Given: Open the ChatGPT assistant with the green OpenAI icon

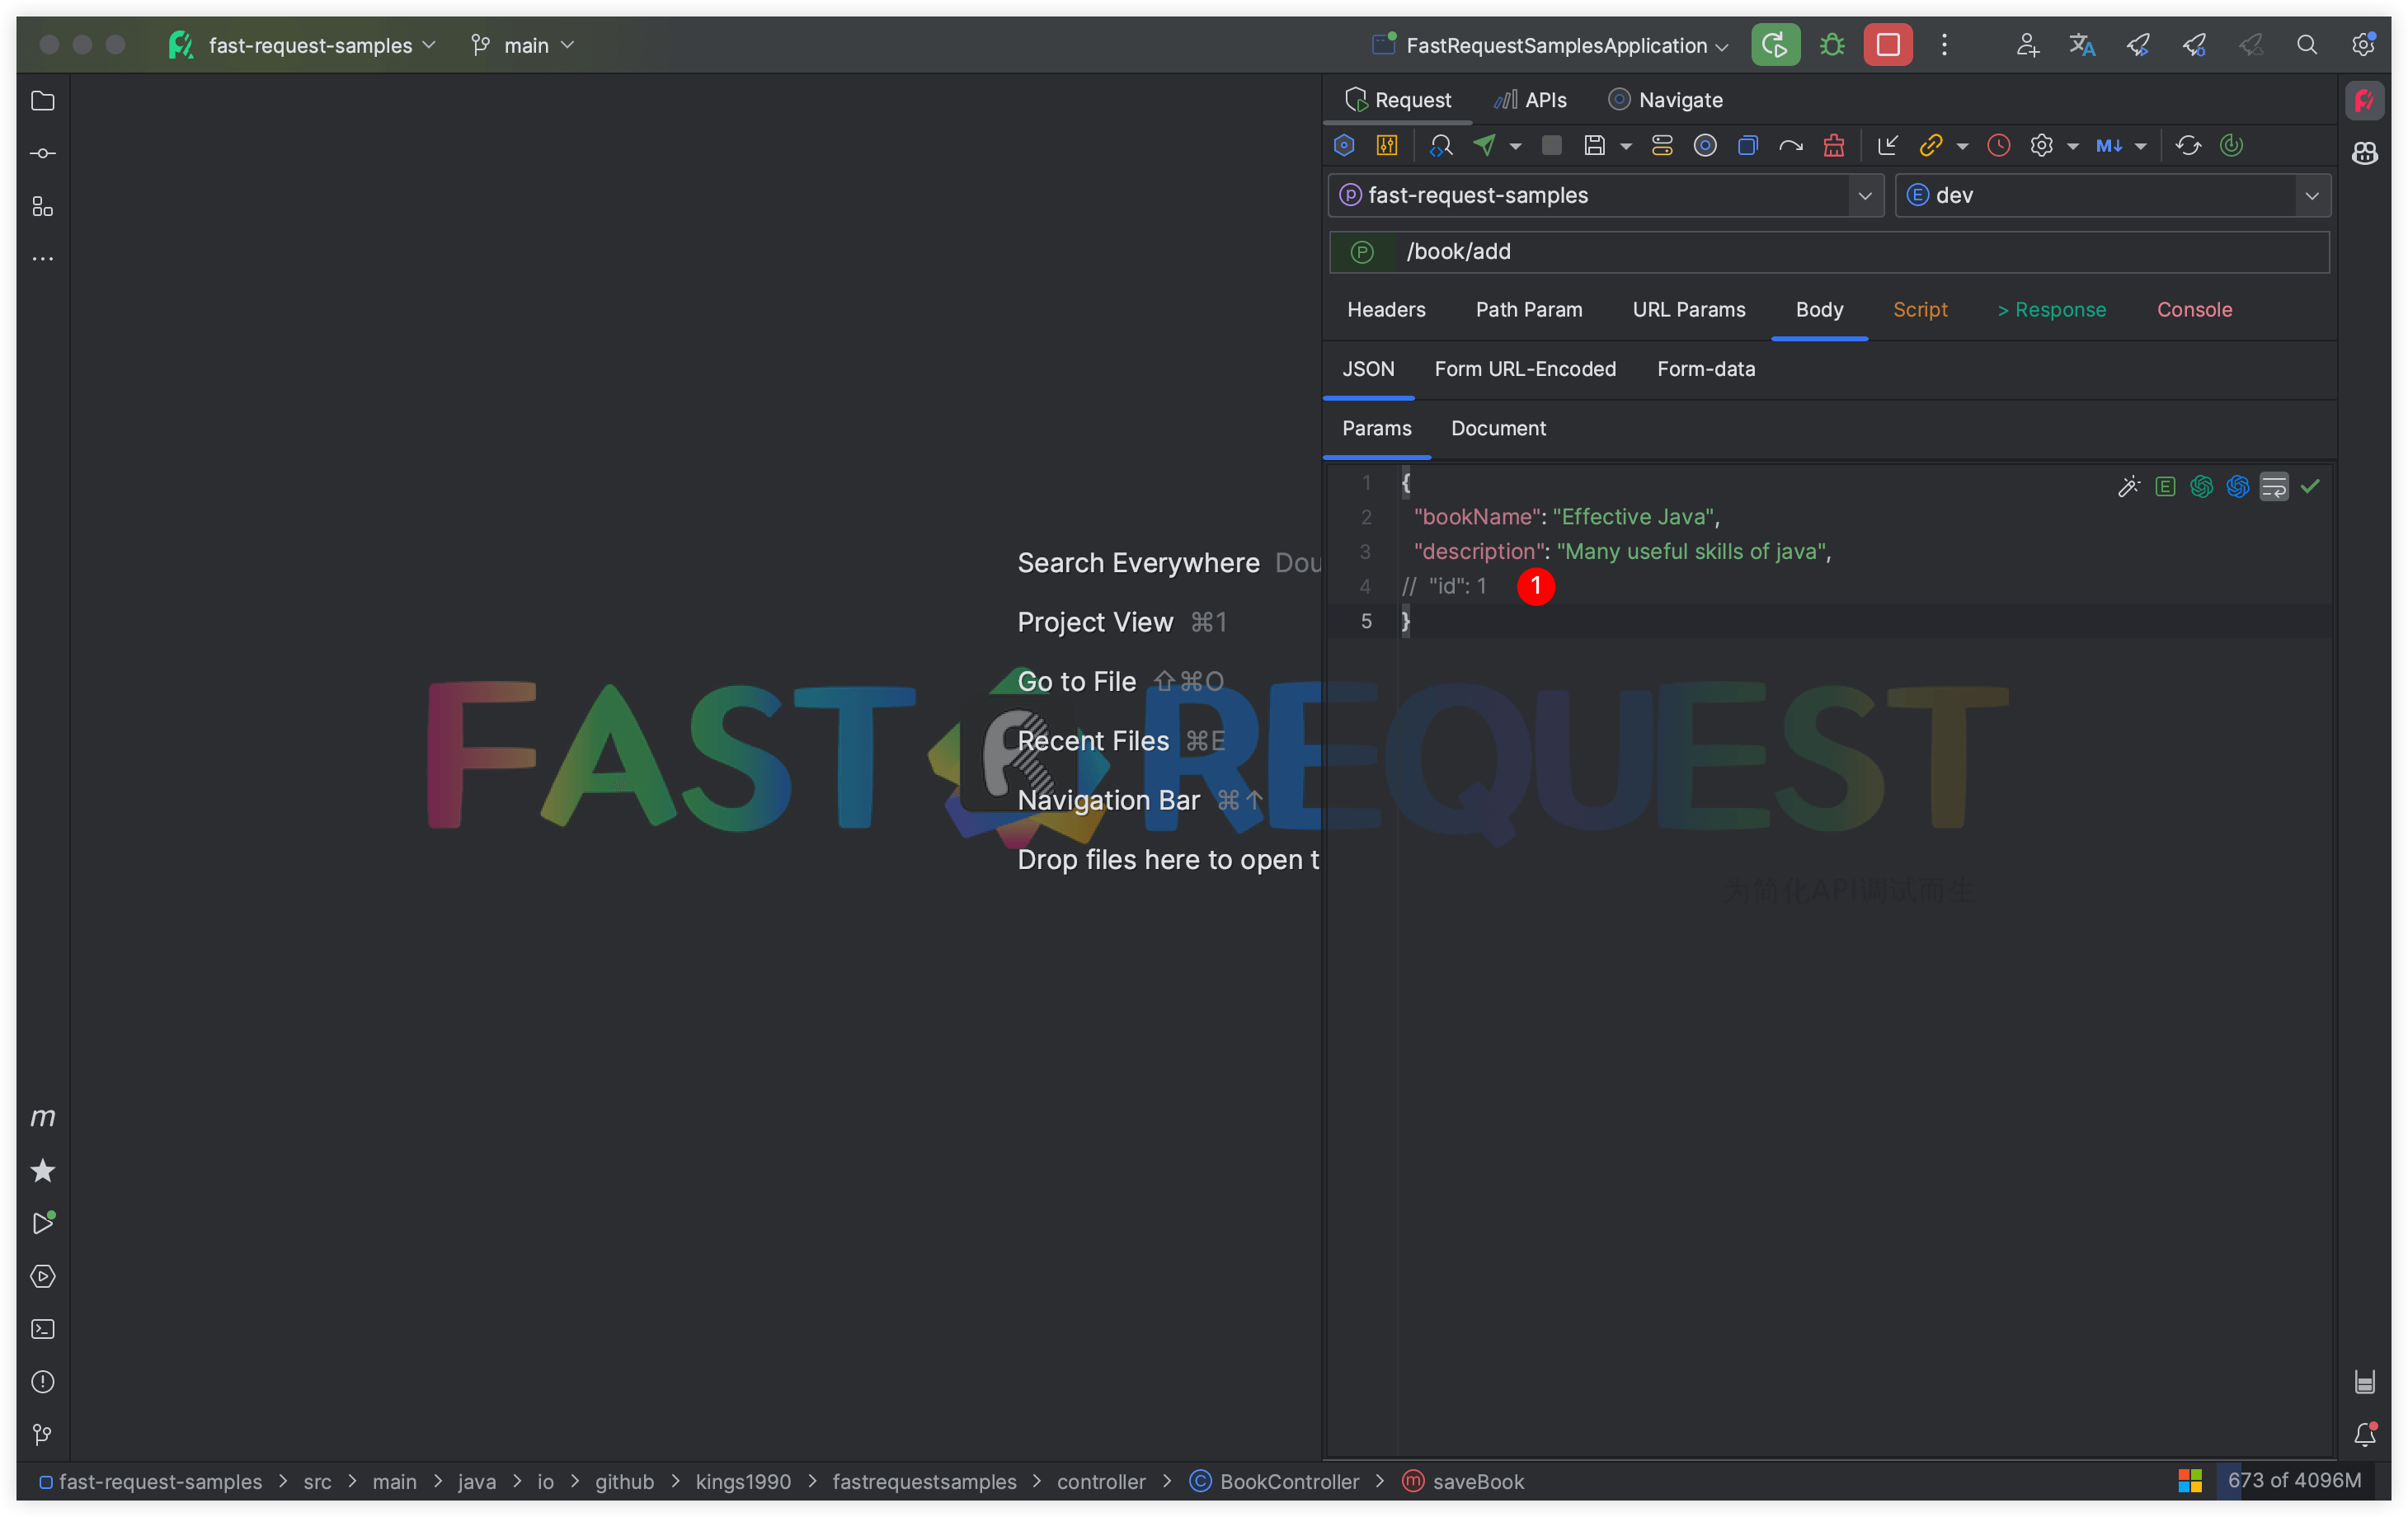Looking at the screenshot, I should click(x=2202, y=487).
